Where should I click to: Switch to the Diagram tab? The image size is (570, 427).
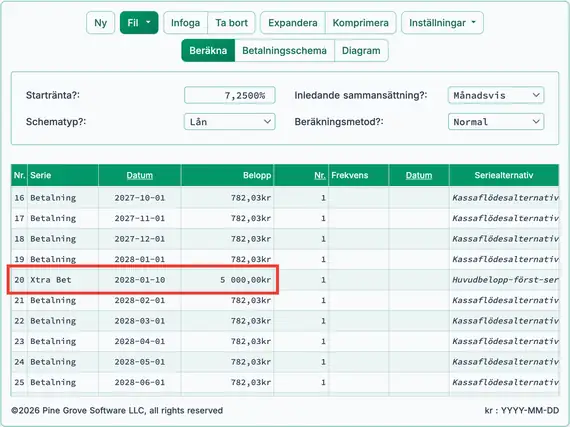click(x=361, y=51)
